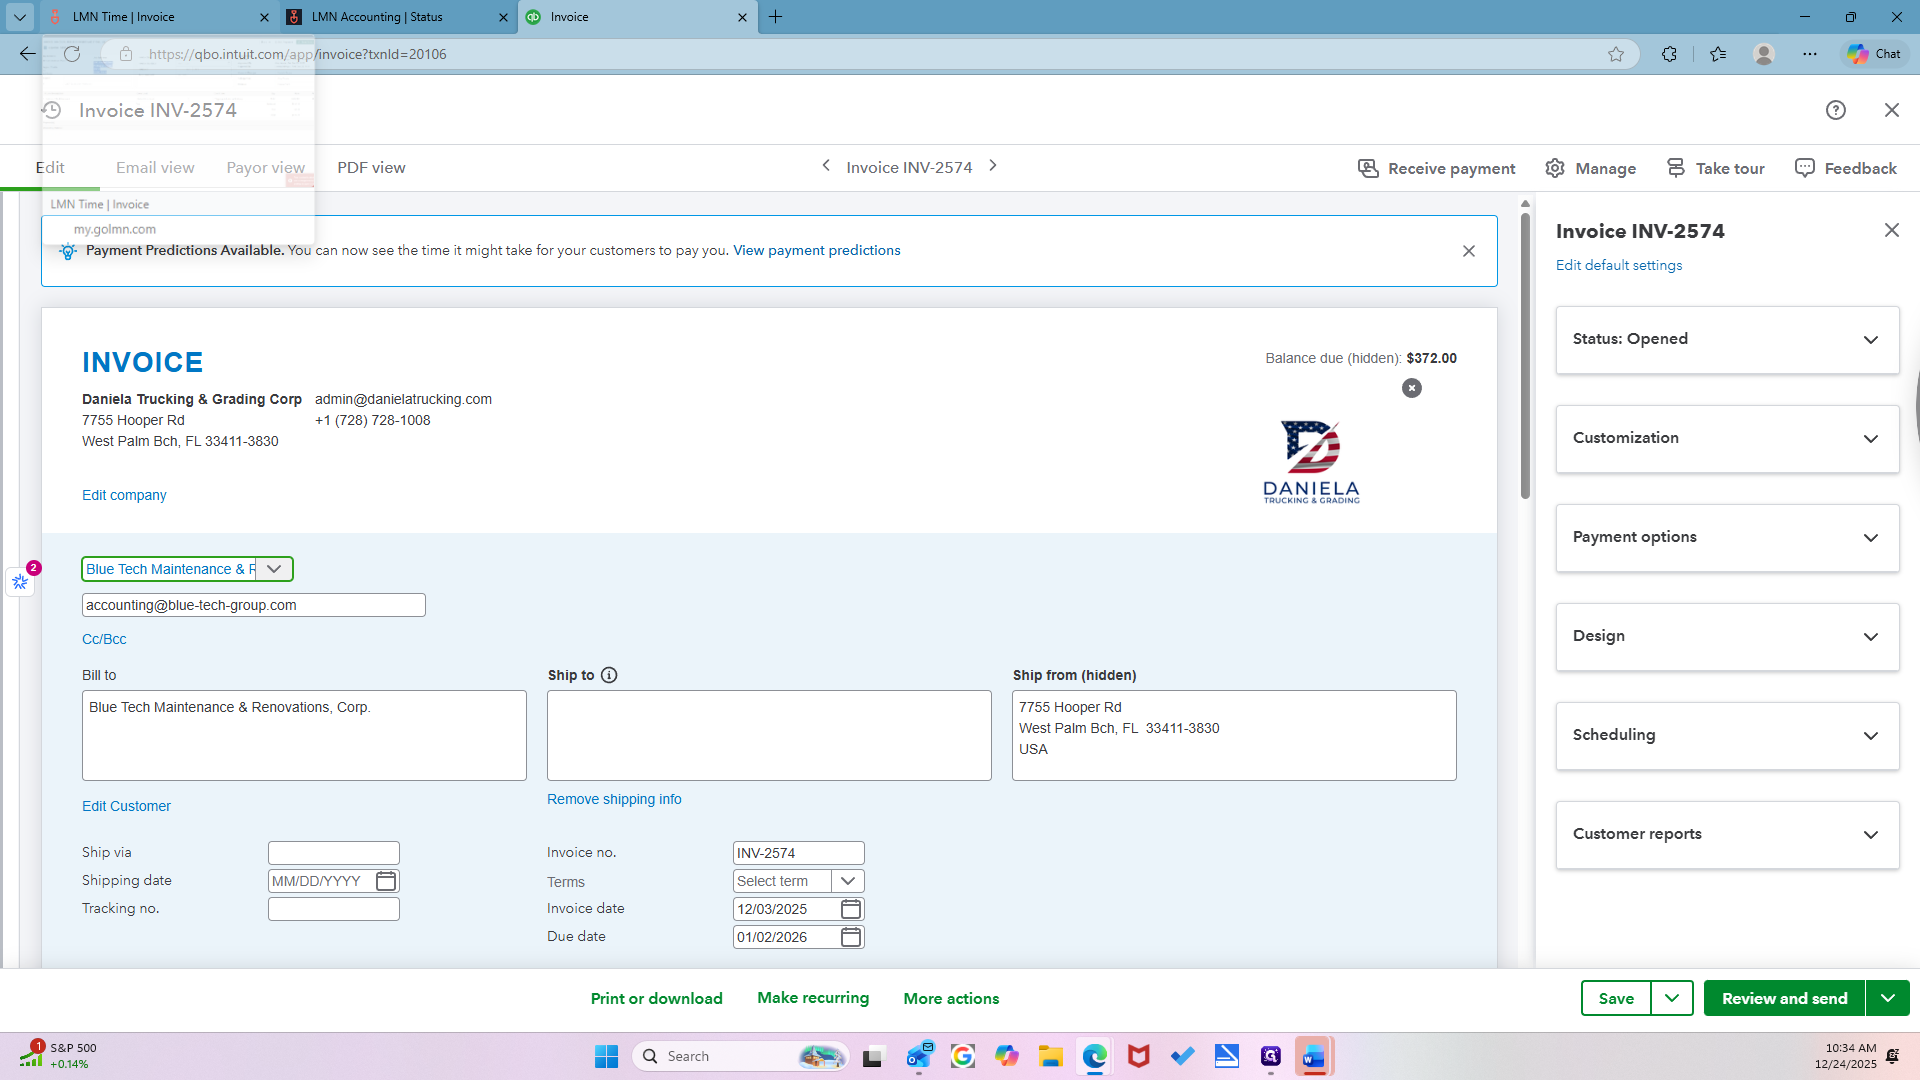
Task: Click the Save button
Action: pos(1616,998)
